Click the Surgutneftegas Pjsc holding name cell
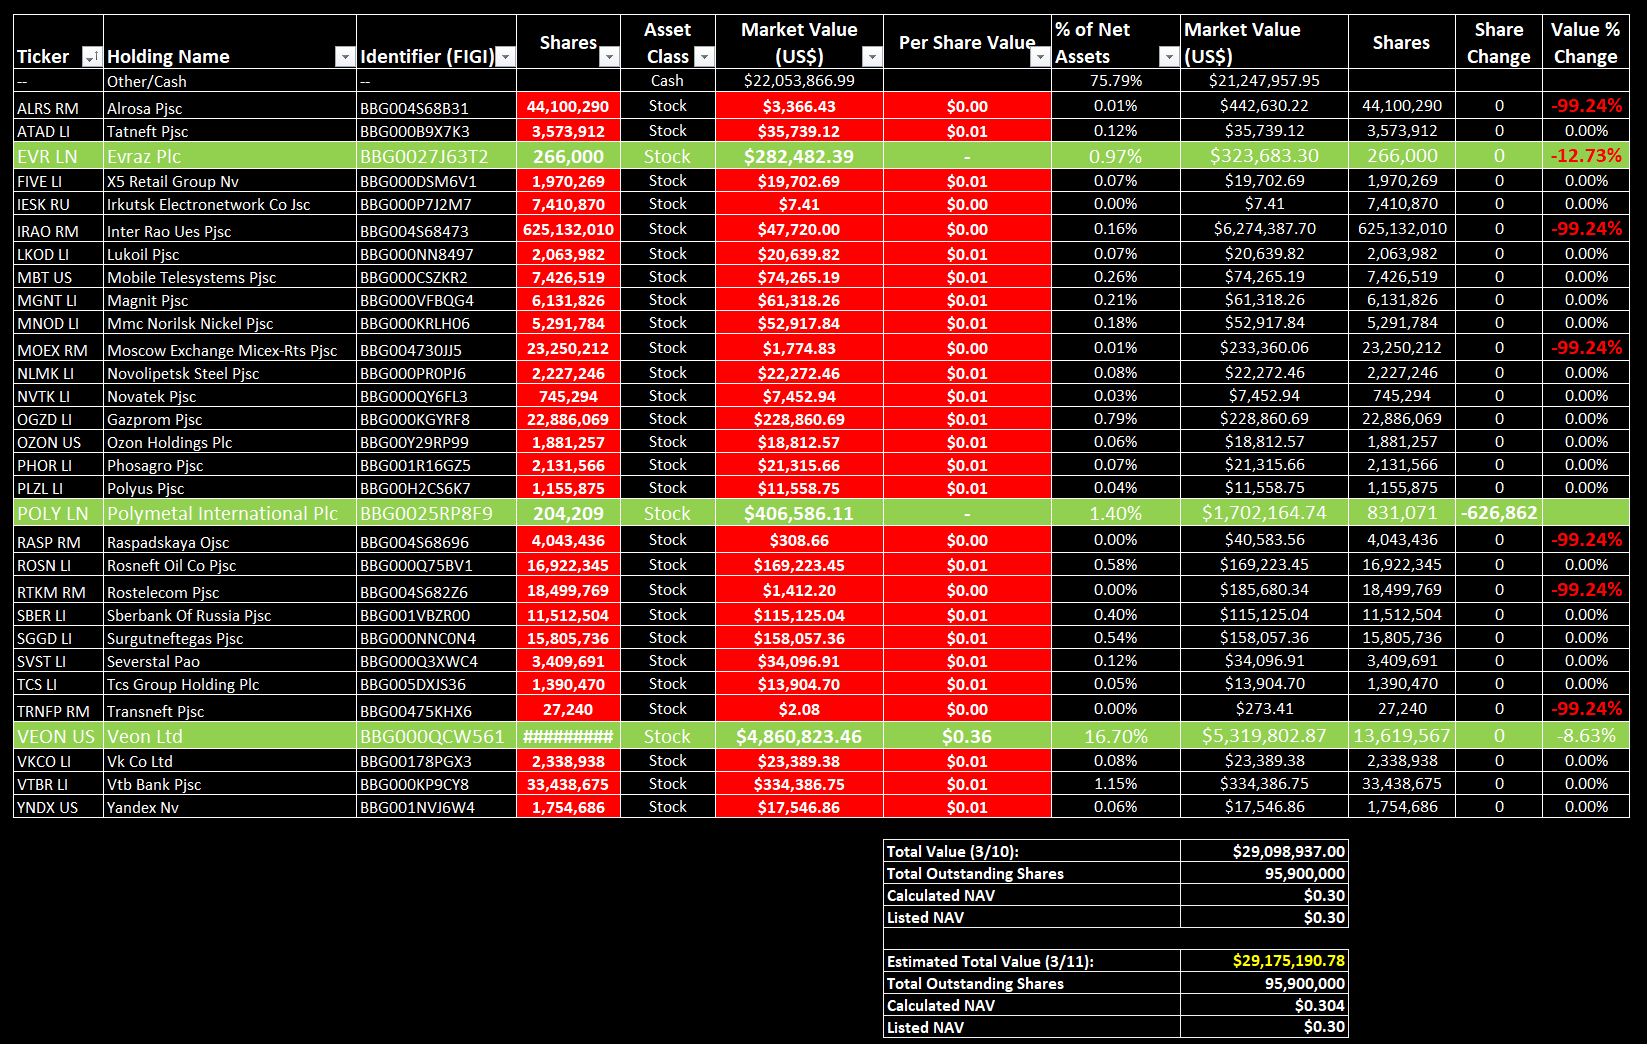This screenshot has height=1044, width=1647. [x=230, y=638]
